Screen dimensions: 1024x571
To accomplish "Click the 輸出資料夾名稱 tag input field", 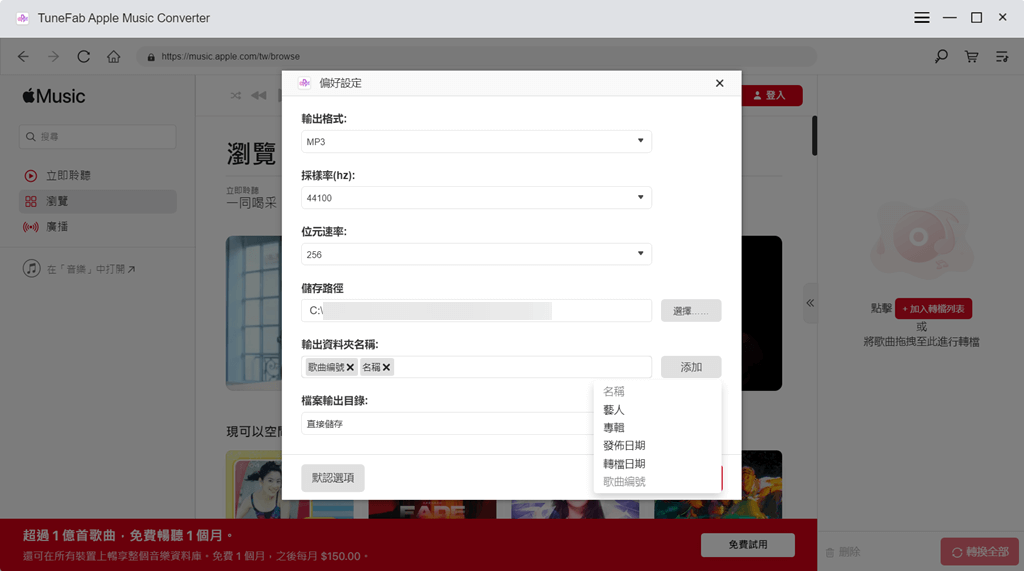I will [x=476, y=367].
